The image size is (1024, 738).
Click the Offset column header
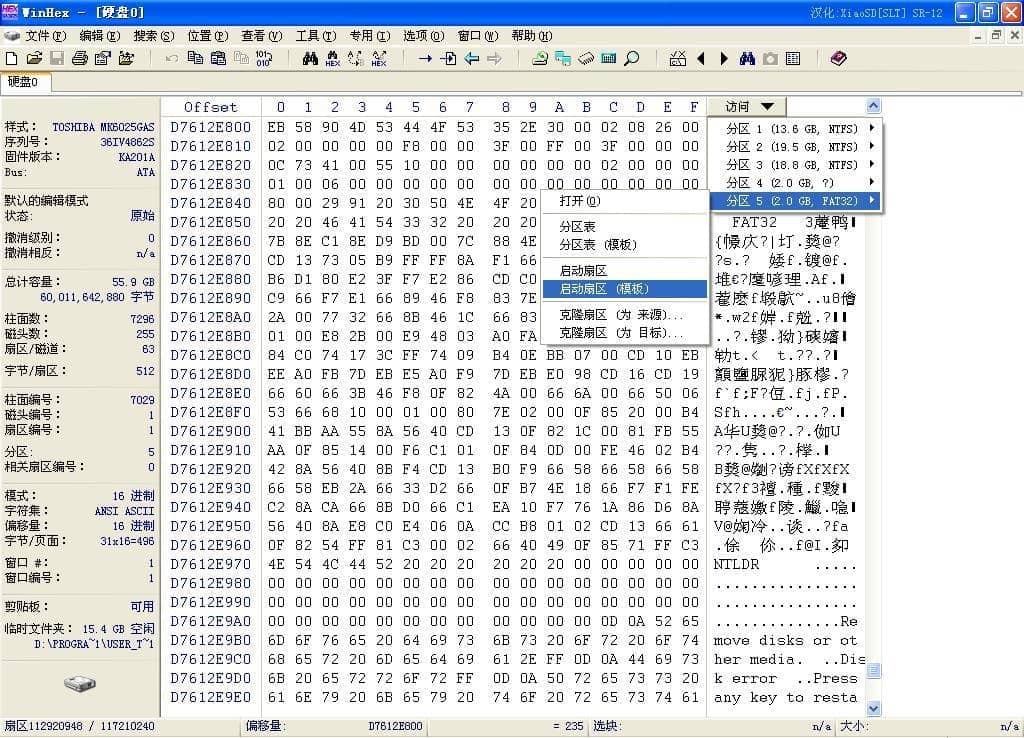tap(210, 106)
